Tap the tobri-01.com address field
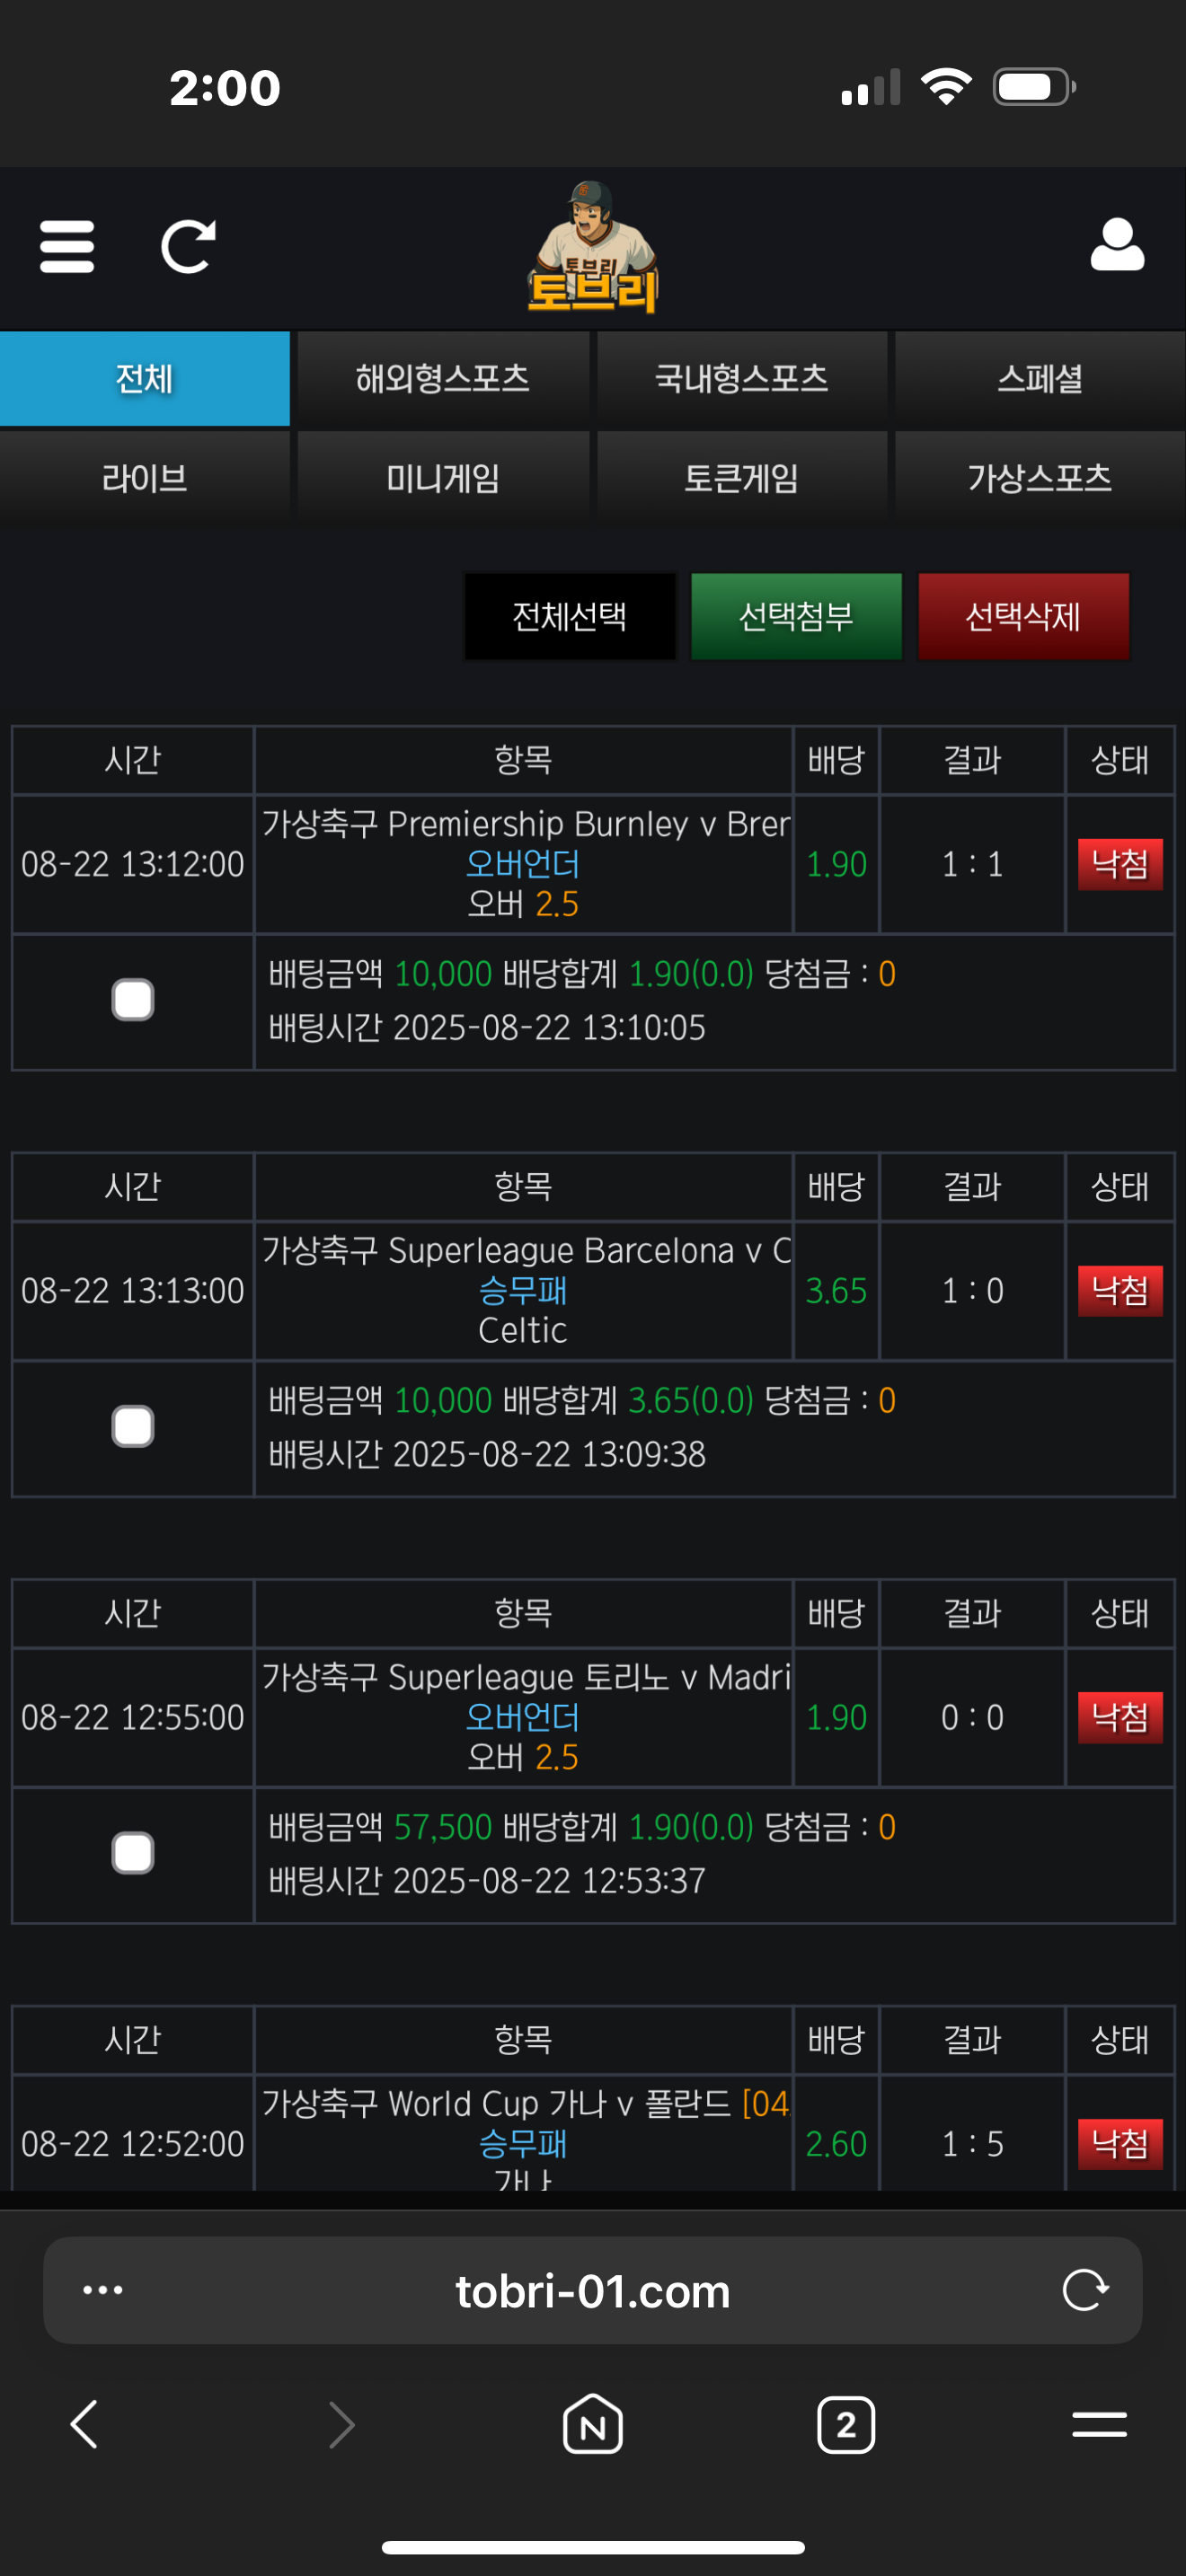The image size is (1186, 2576). 593,2290
